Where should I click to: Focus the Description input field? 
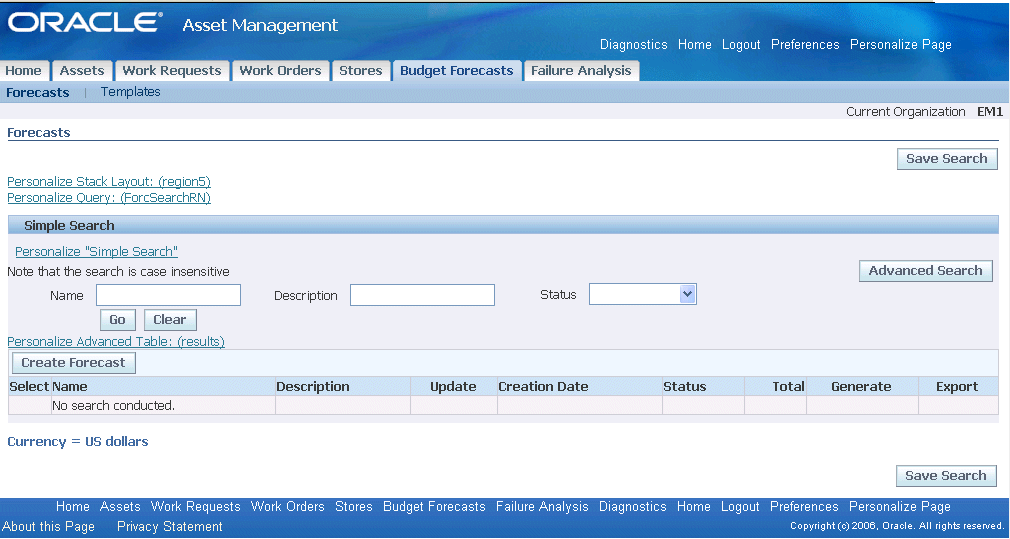click(422, 295)
